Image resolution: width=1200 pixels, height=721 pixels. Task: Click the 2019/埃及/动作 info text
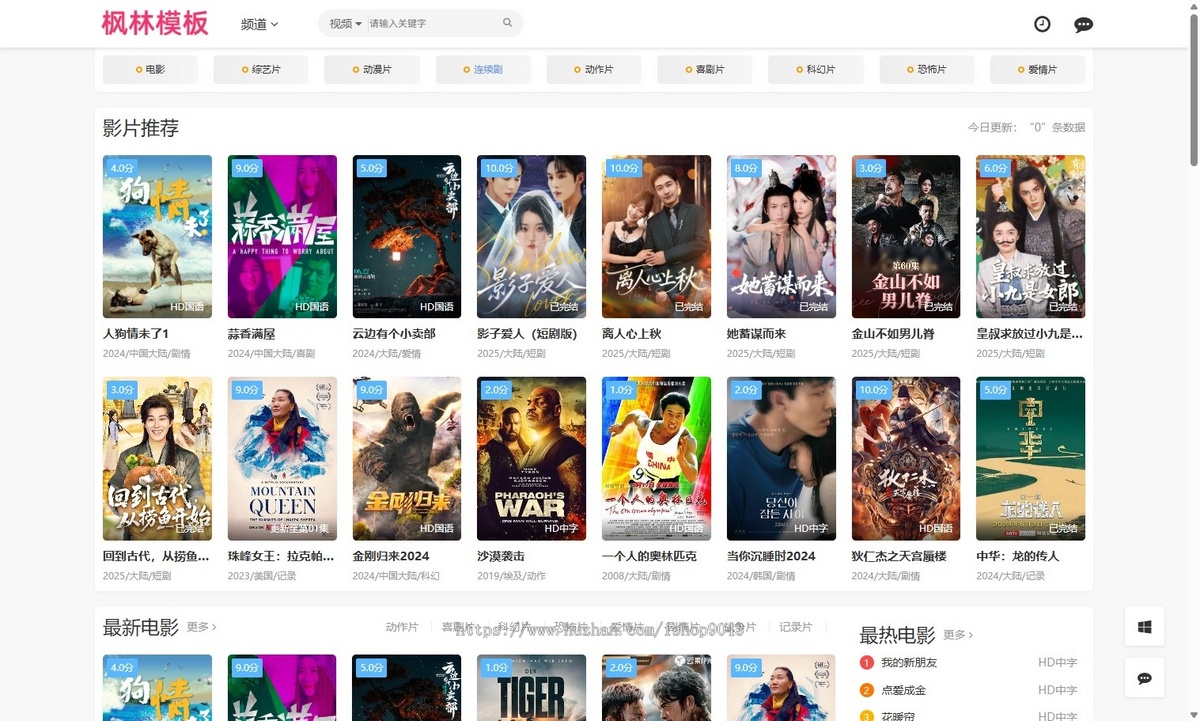[x=511, y=576]
